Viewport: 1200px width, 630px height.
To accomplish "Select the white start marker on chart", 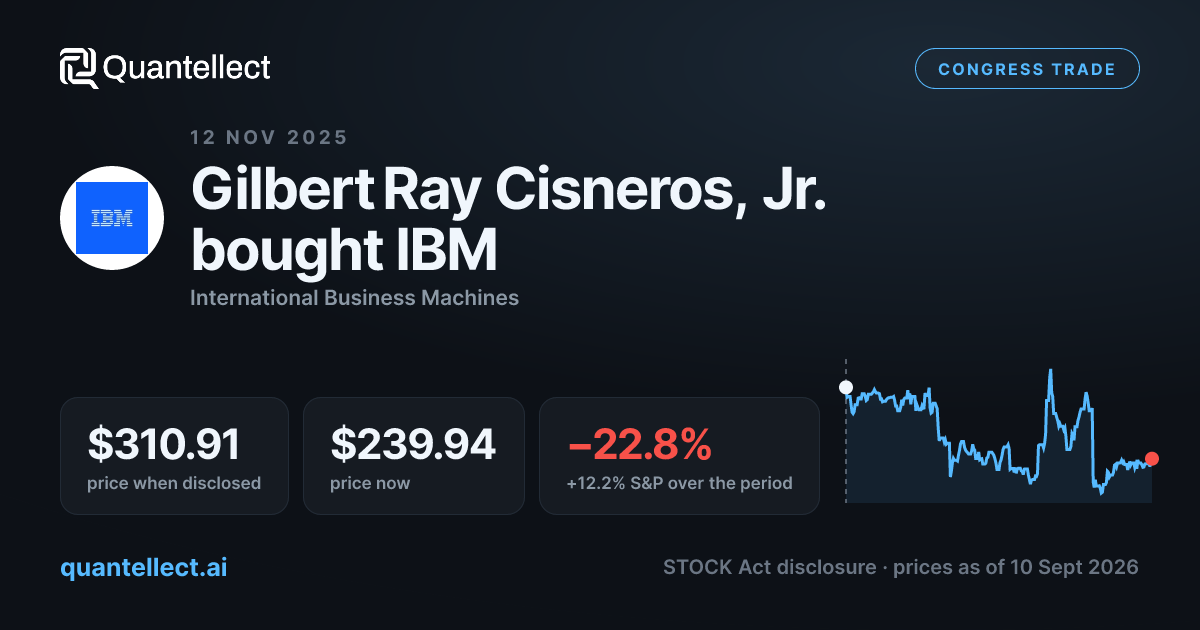I will point(846,387).
